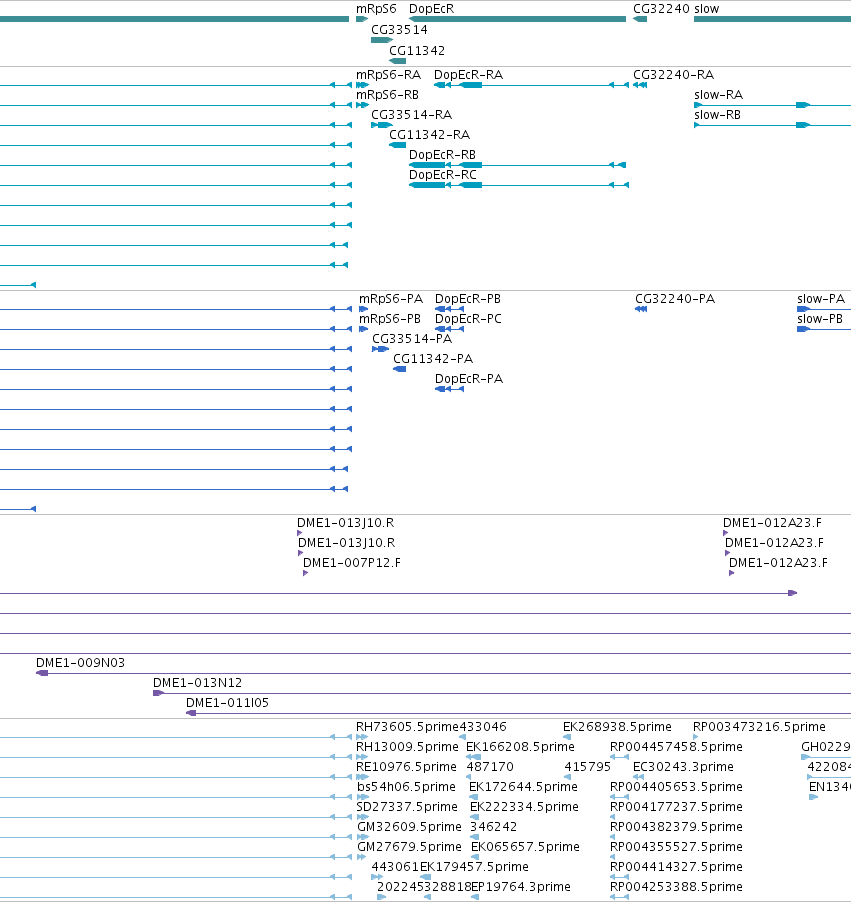The height and width of the screenshot is (902, 851).
Task: Open EST RH73605.5prime
Action: pyautogui.click(x=407, y=727)
